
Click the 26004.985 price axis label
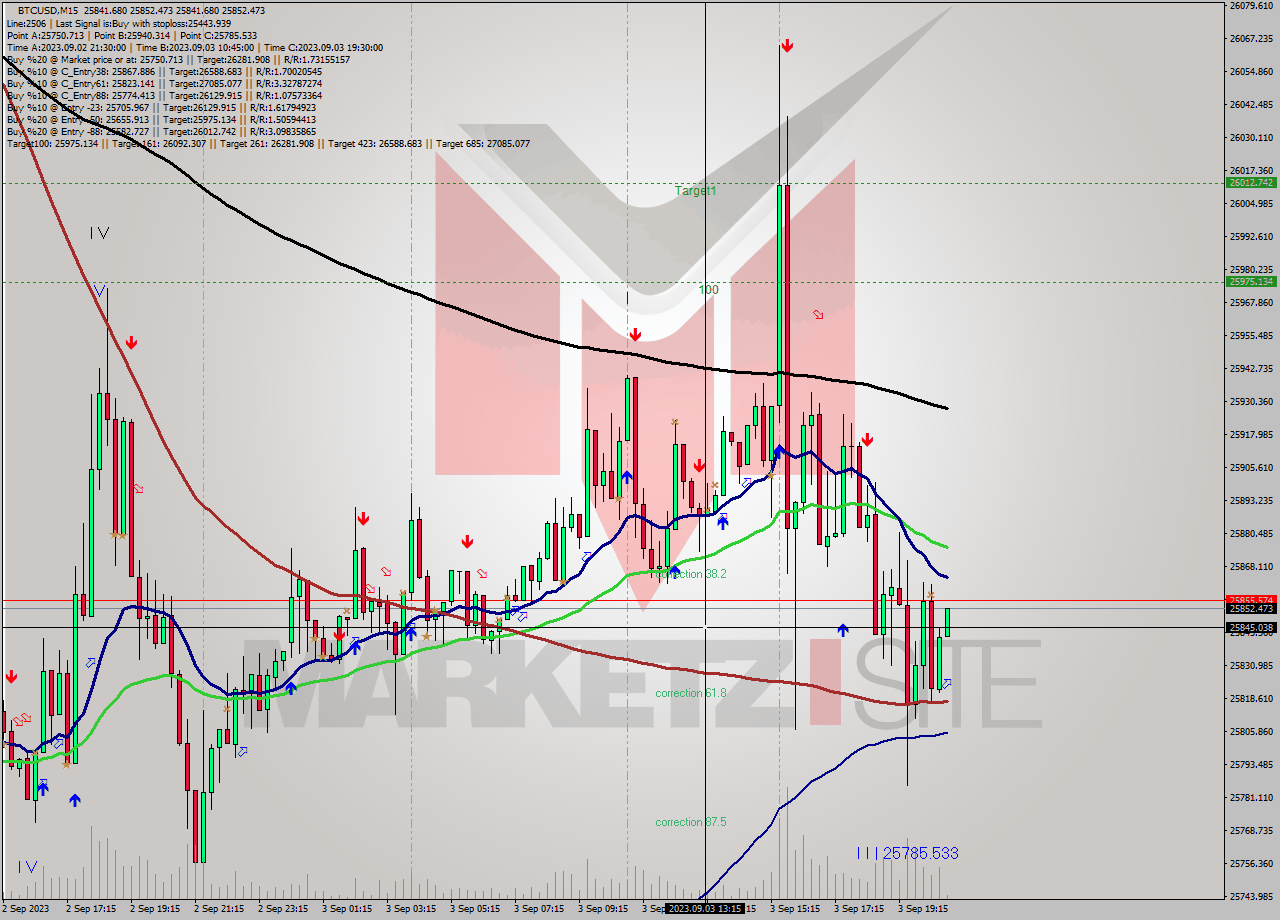pos(1251,204)
